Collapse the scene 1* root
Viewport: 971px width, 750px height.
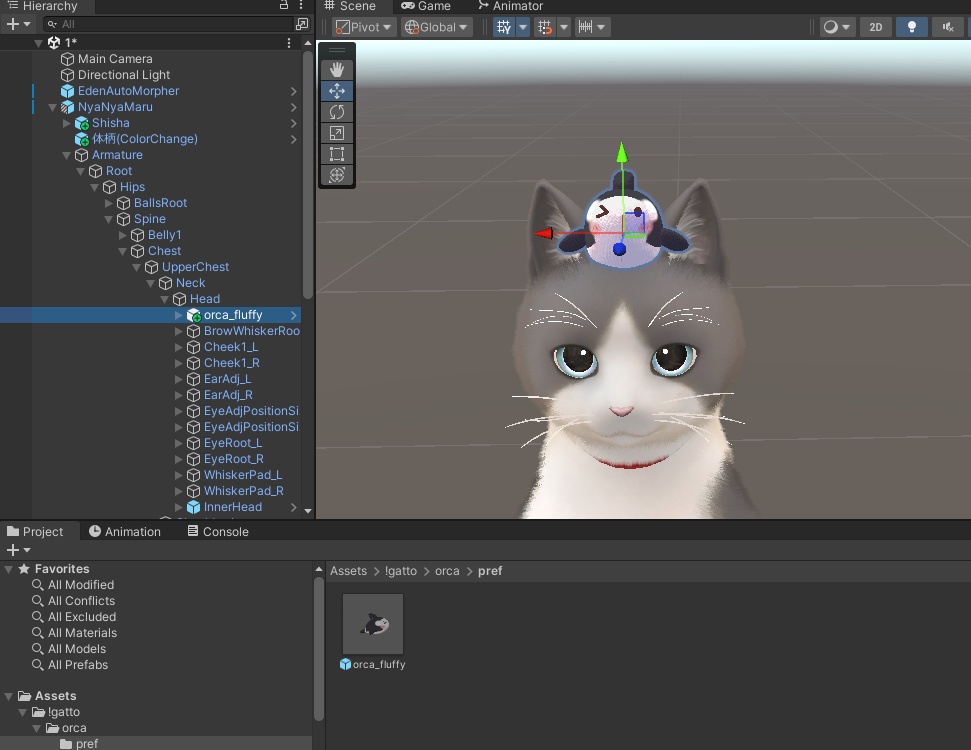(38, 43)
